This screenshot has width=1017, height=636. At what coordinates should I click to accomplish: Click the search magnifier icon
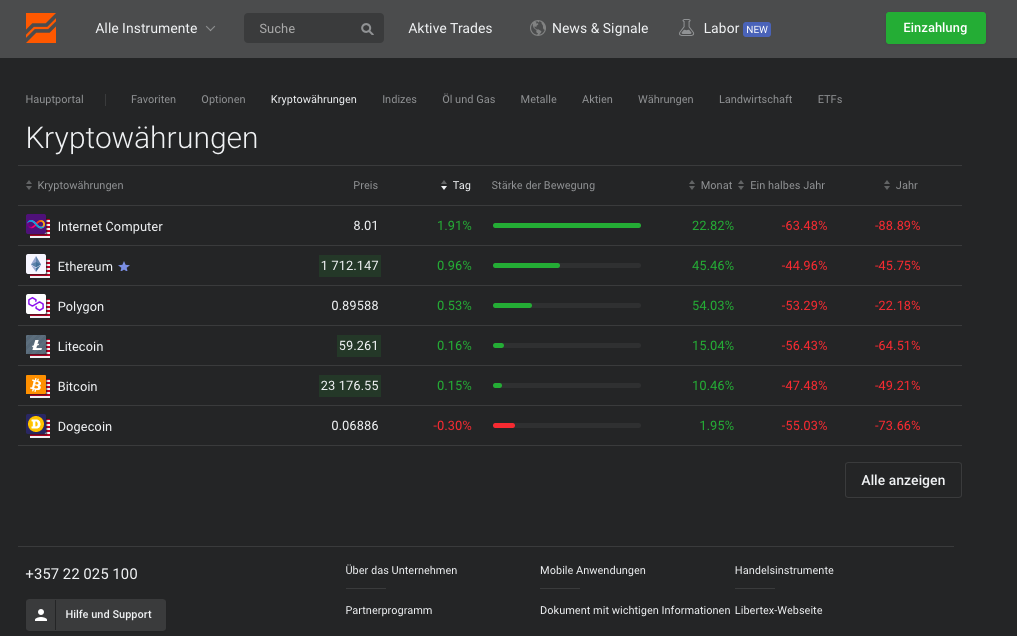367,29
